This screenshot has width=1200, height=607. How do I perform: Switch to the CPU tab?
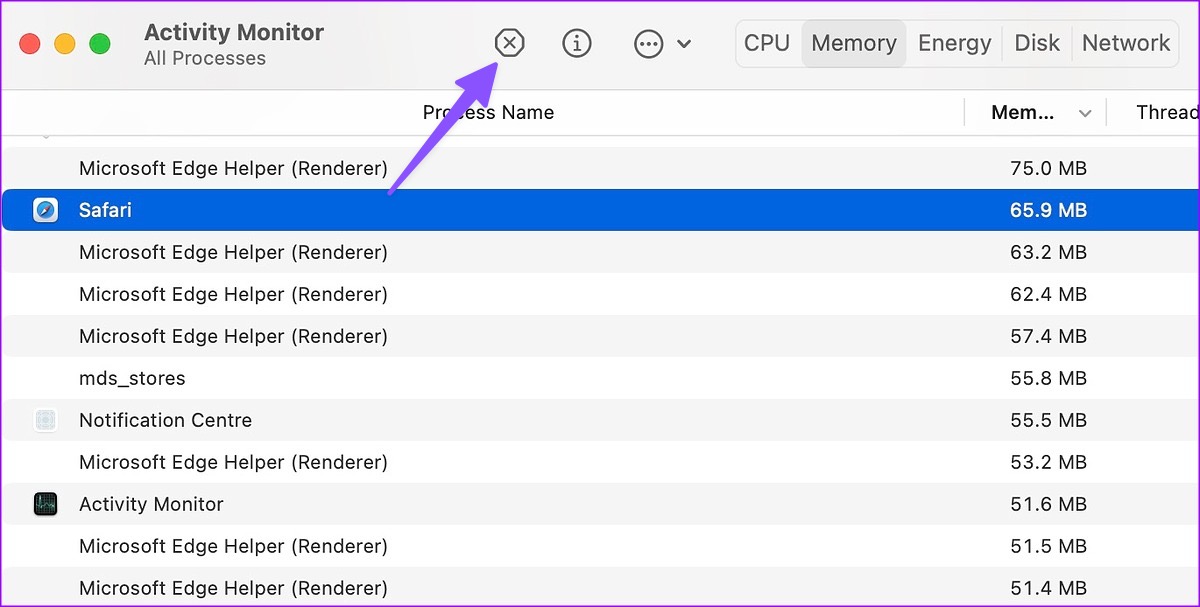click(x=767, y=43)
